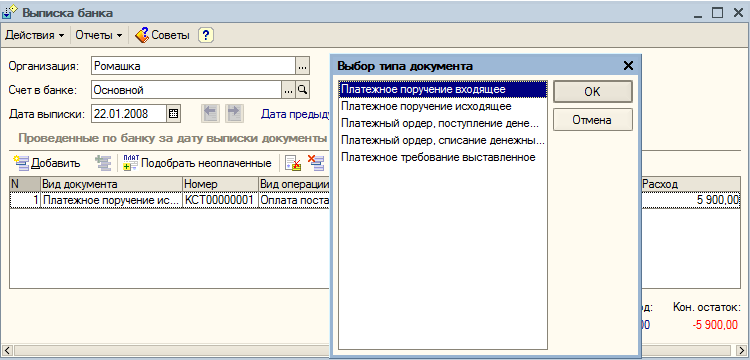Open the Действия menu
The image size is (750, 360).
click(34, 35)
